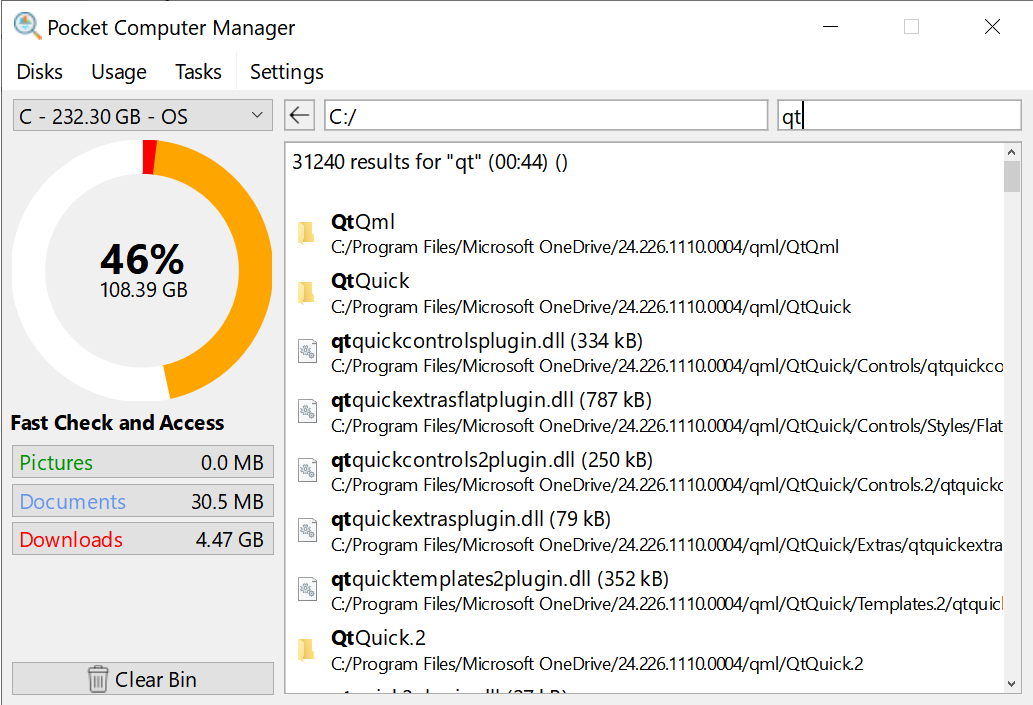Click the red segment of the disk usage ring

coord(149,157)
